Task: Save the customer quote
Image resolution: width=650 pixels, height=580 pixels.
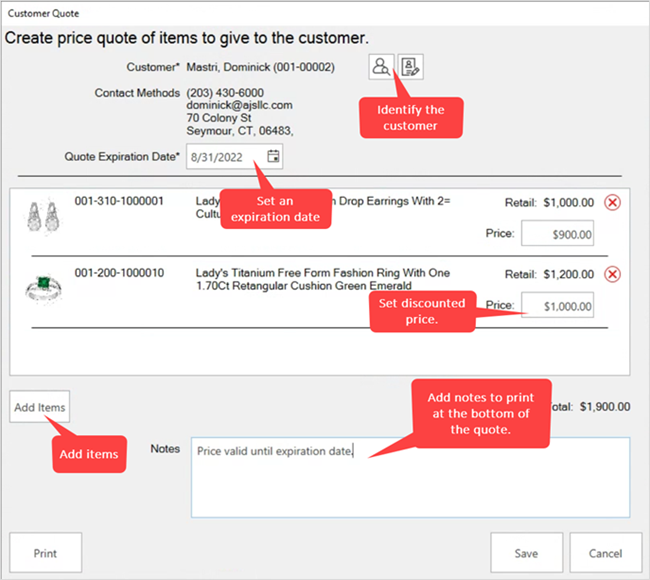Action: (x=526, y=553)
